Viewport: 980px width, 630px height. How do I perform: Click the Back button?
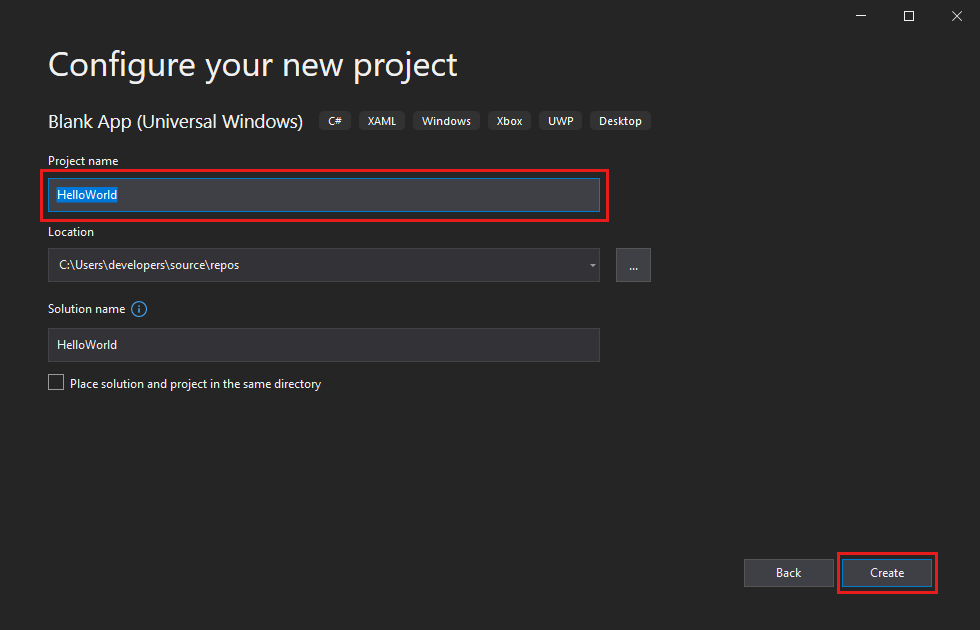[788, 572]
